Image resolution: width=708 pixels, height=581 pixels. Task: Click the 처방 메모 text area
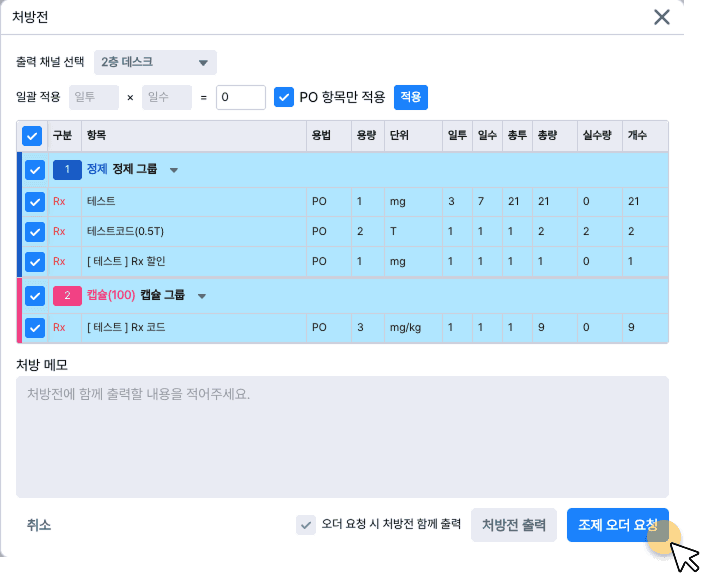click(342, 437)
